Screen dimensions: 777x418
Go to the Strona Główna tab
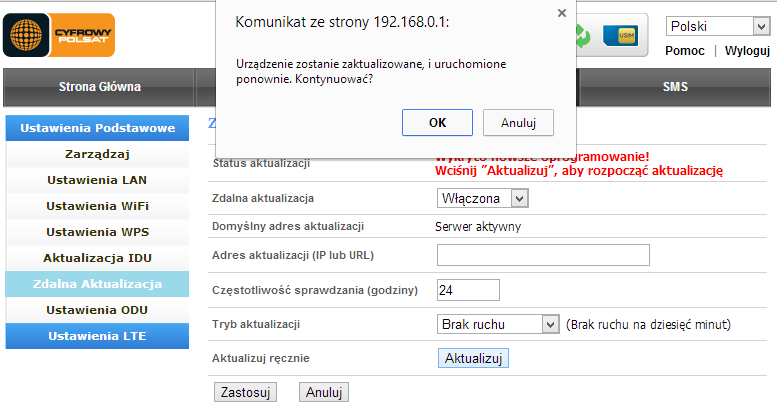point(100,87)
